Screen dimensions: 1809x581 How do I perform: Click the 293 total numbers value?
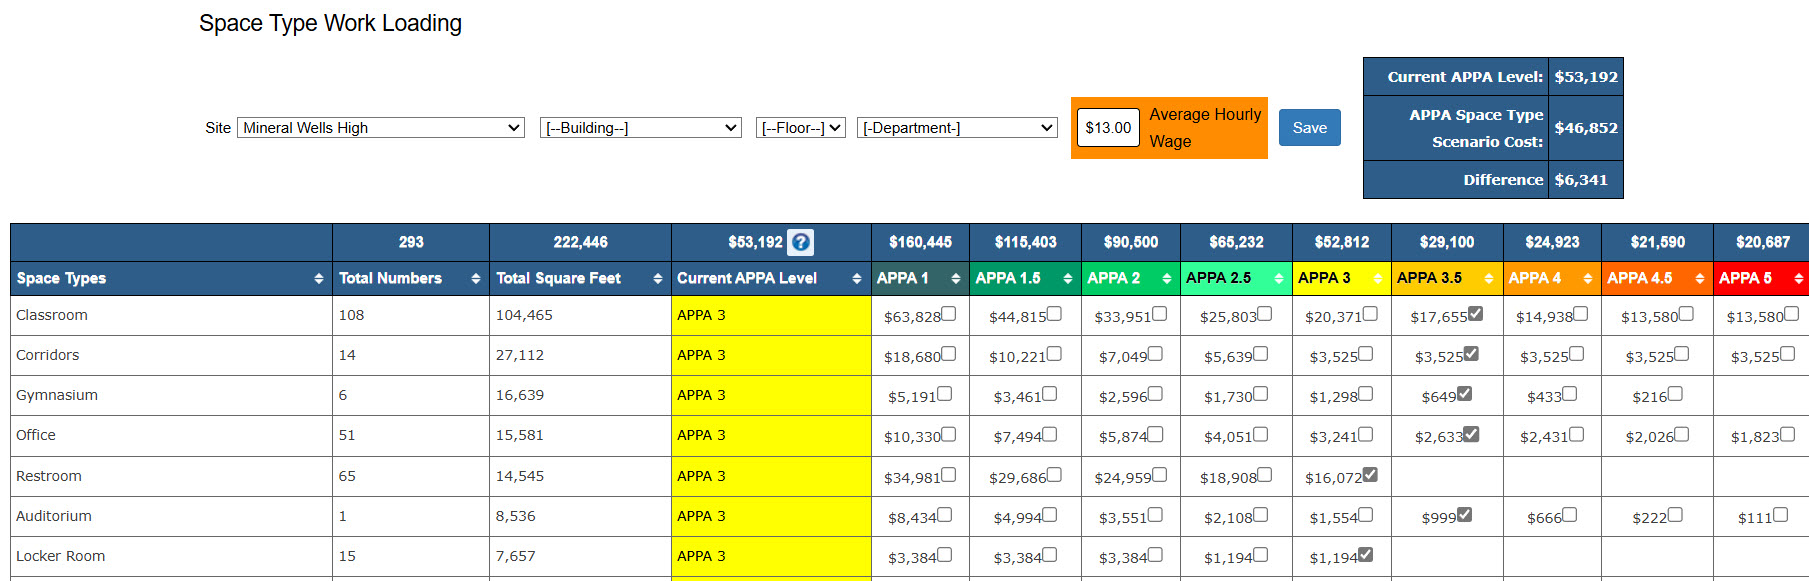(411, 242)
